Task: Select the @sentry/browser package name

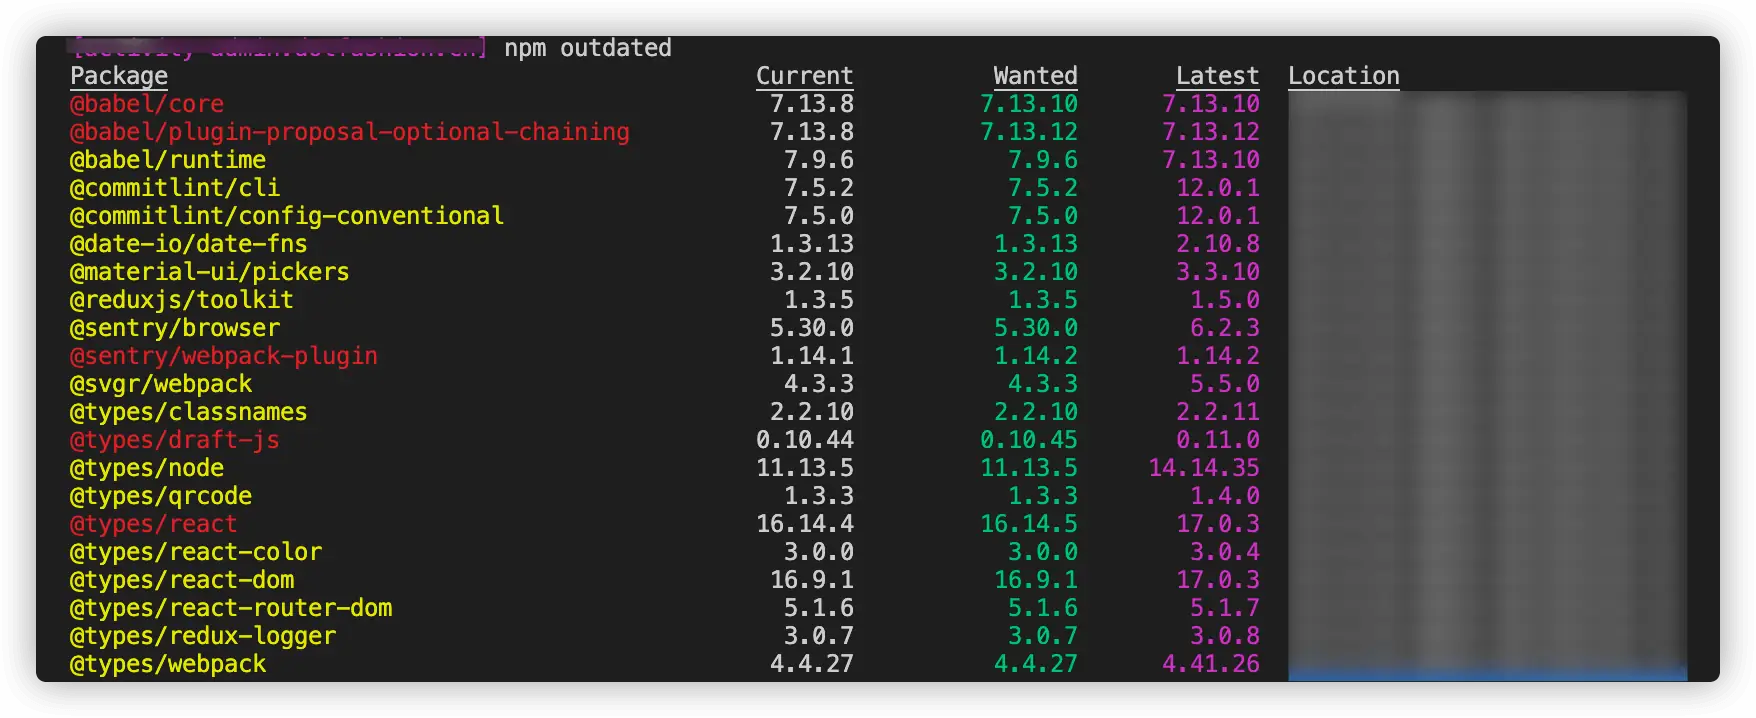Action: click(175, 328)
